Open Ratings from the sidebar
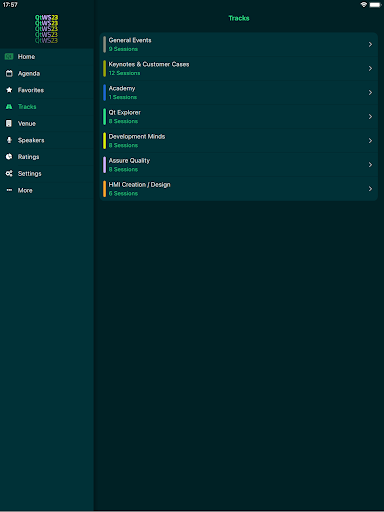The width and height of the screenshot is (384, 512). [47, 157]
